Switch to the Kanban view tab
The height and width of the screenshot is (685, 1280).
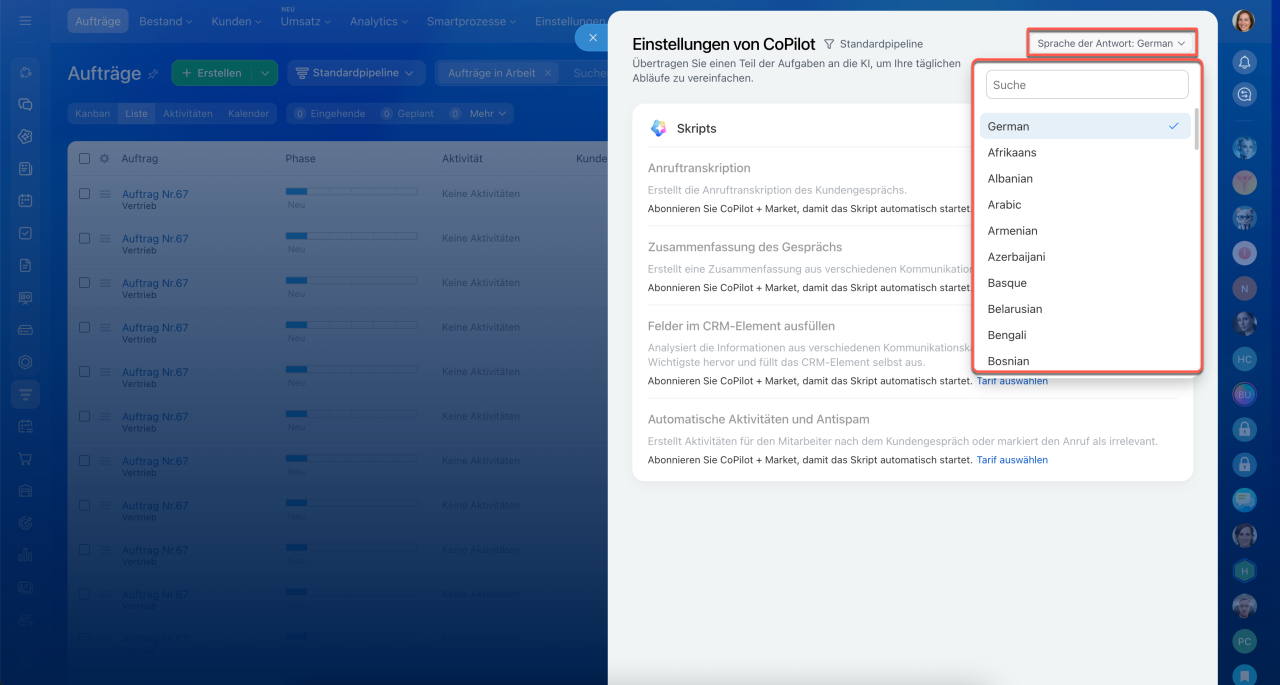(93, 114)
